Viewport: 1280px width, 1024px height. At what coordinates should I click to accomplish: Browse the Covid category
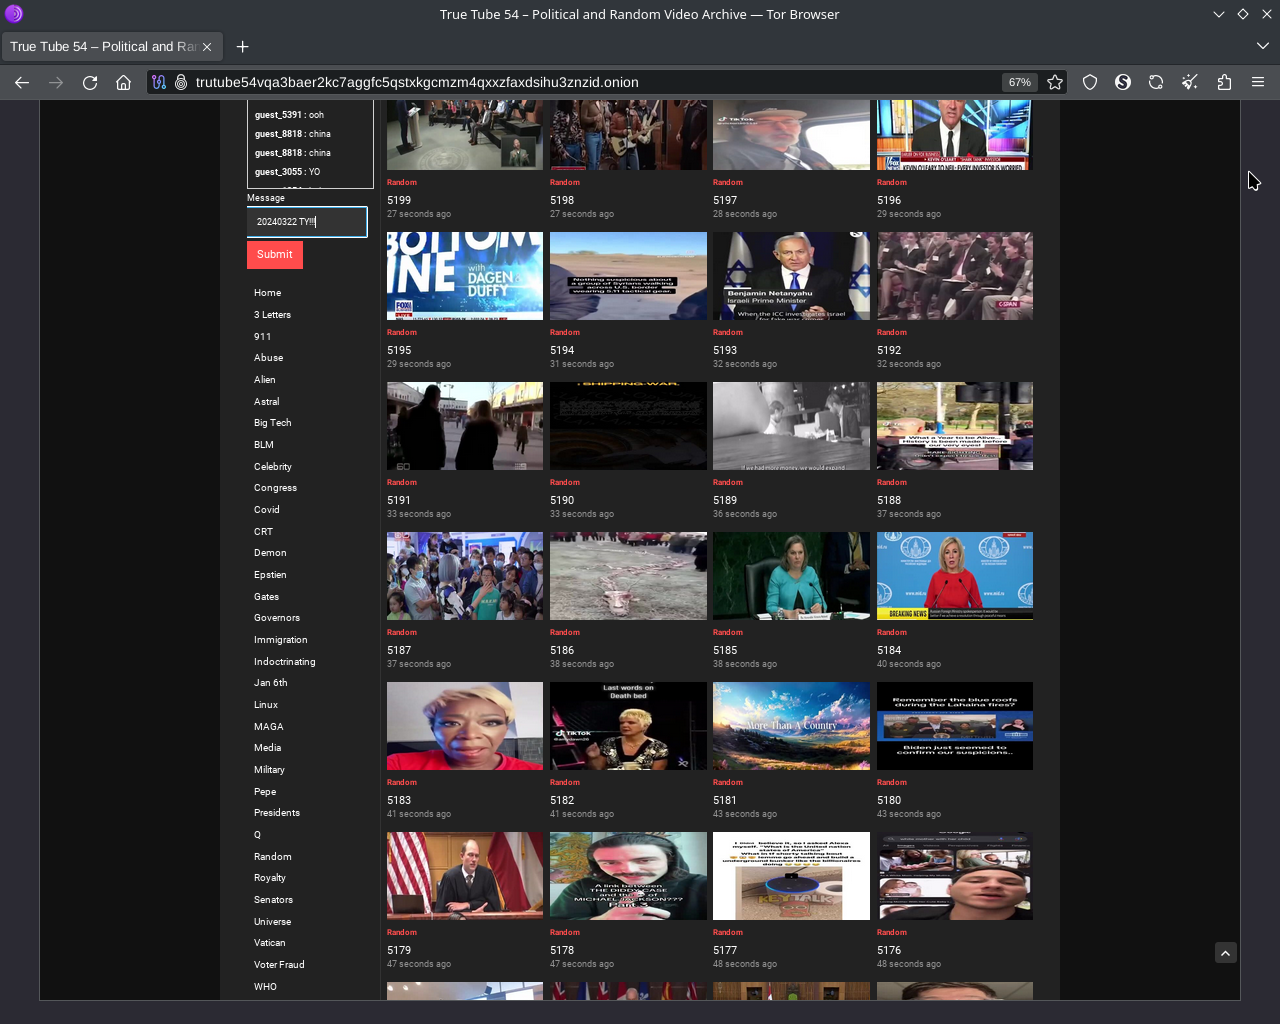(267, 510)
